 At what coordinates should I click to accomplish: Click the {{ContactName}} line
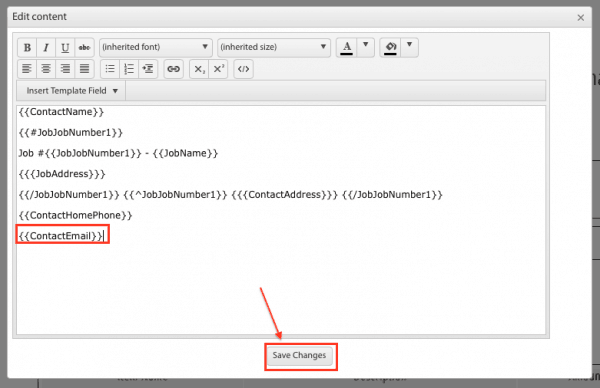(61, 112)
